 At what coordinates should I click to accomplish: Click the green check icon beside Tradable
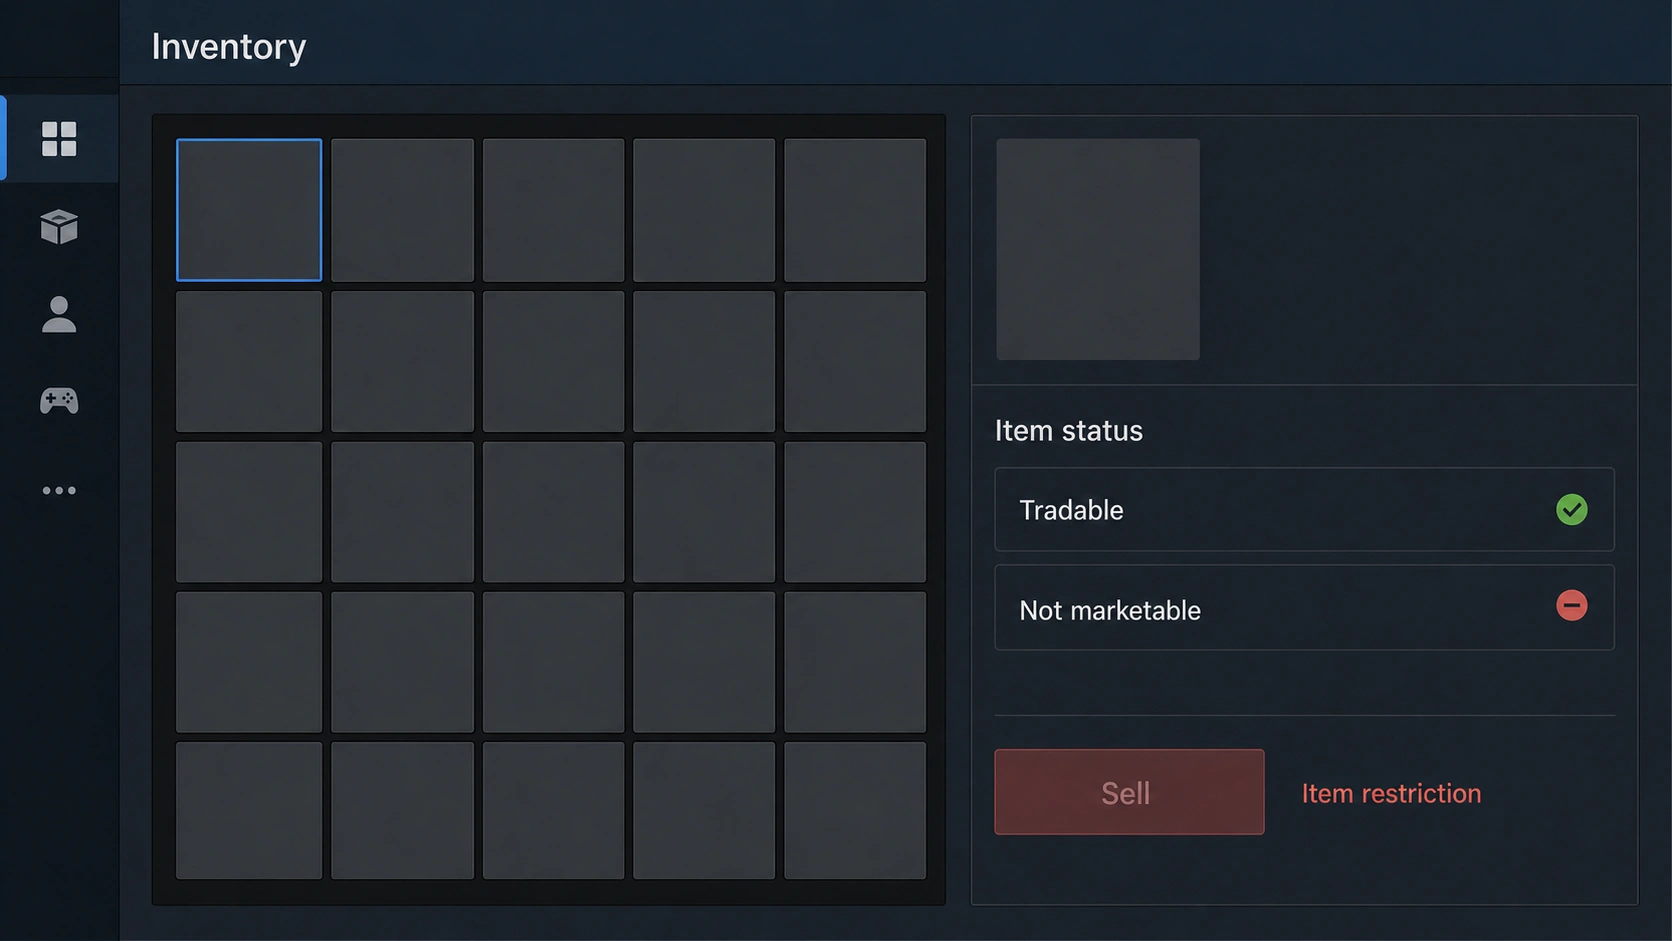click(1571, 510)
